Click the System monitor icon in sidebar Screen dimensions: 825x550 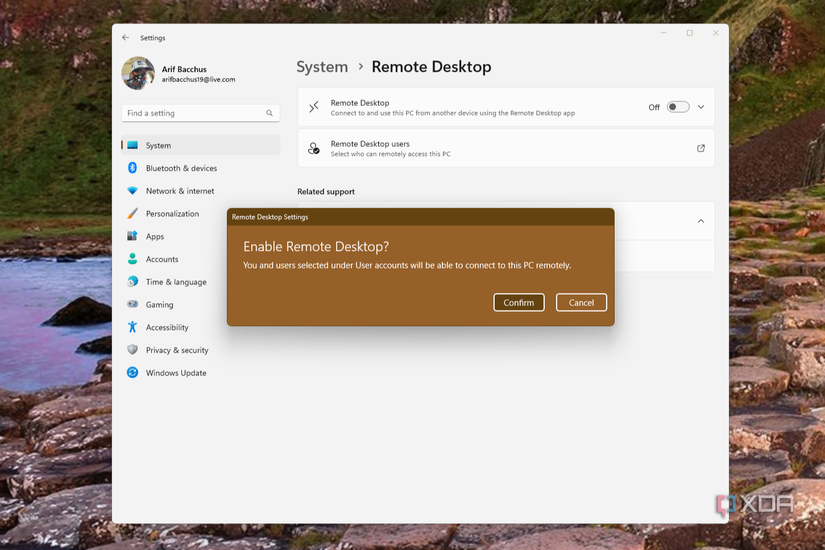coord(133,145)
